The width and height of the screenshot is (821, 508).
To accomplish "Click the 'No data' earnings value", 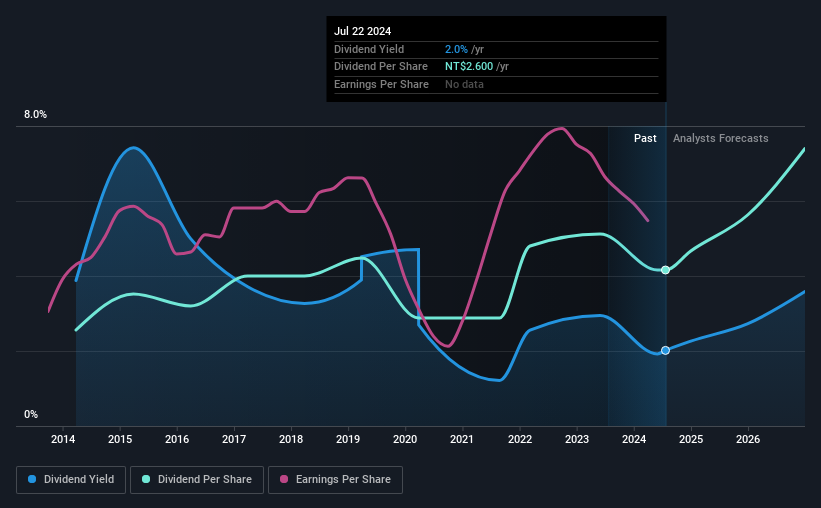I will point(464,84).
